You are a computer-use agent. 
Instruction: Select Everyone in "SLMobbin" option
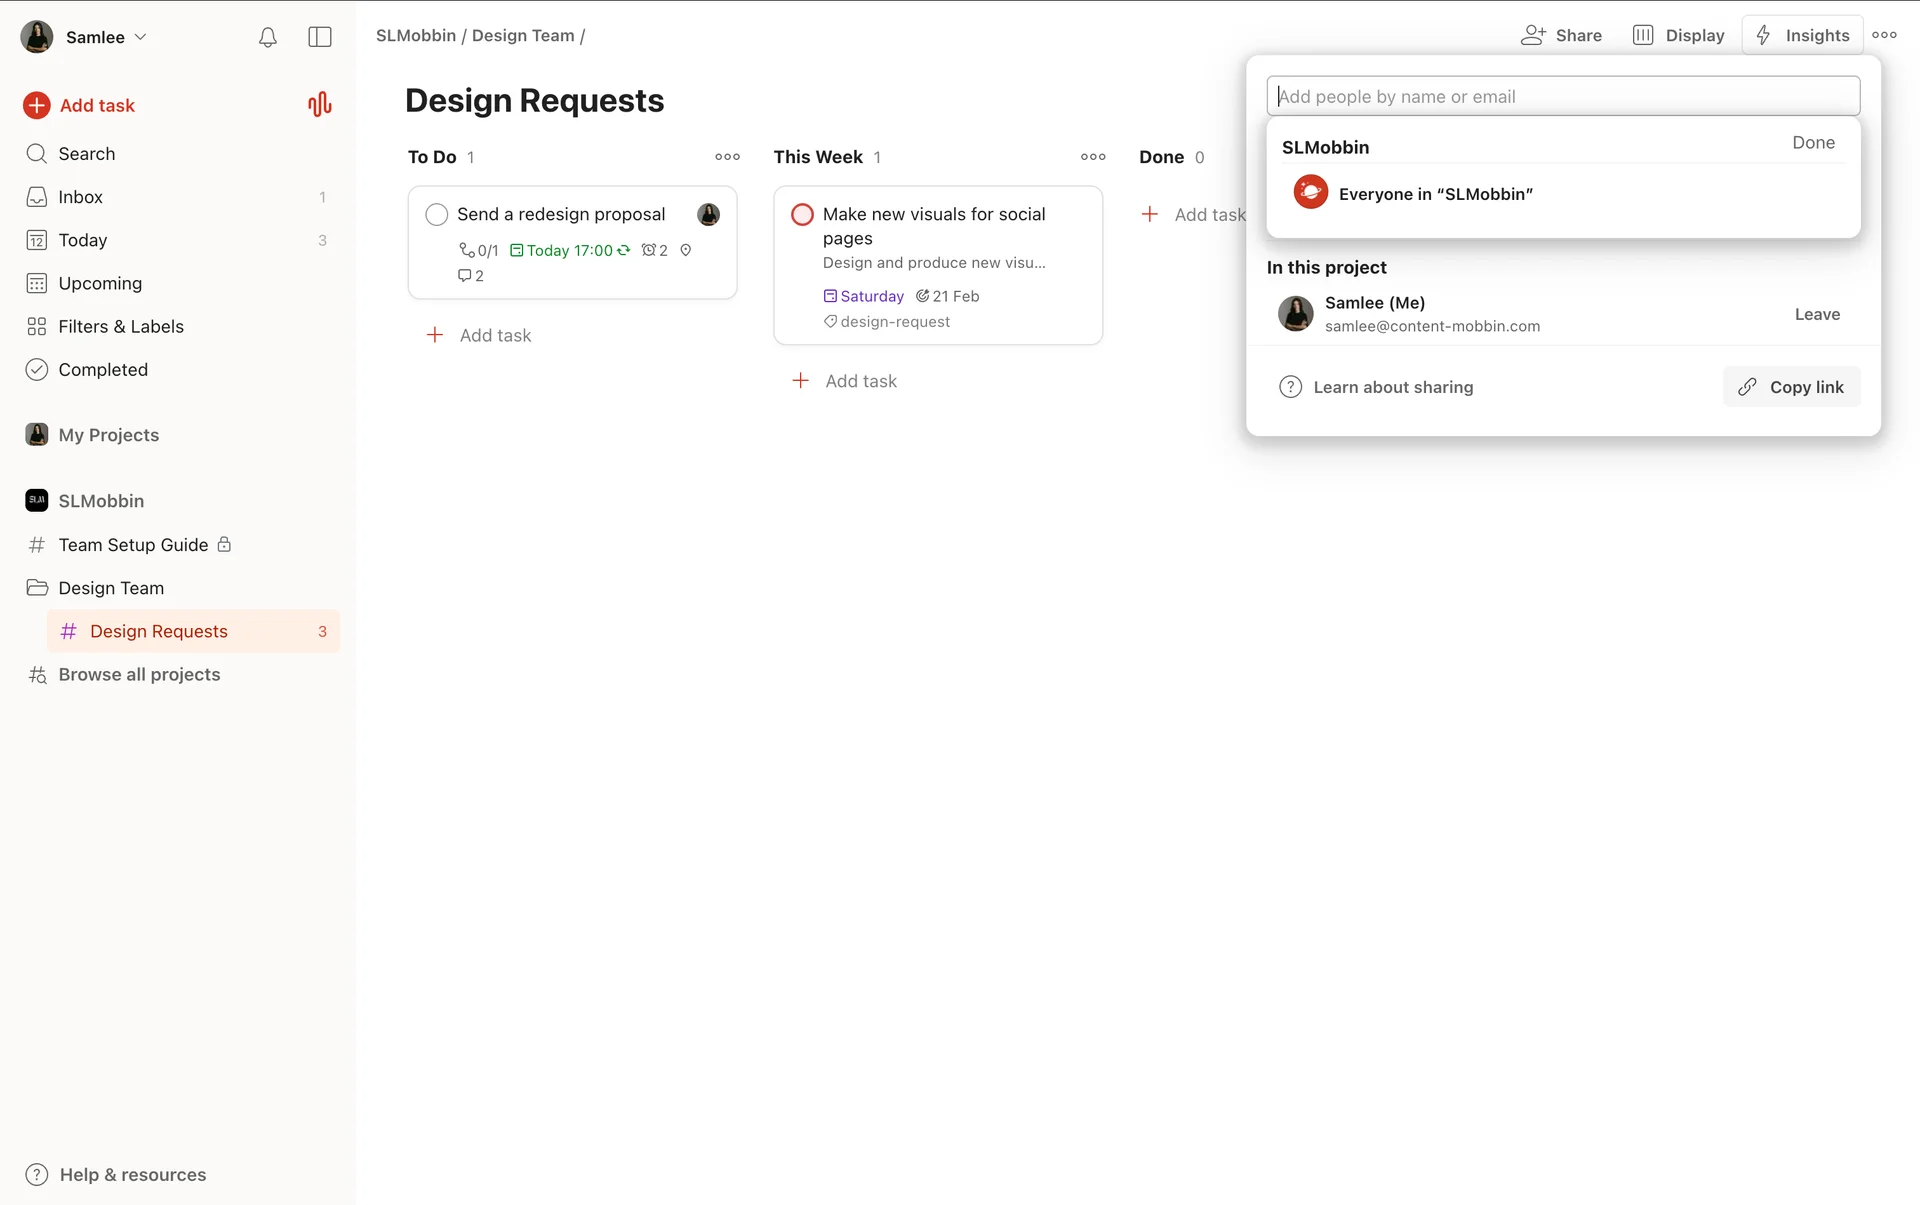click(x=1435, y=193)
